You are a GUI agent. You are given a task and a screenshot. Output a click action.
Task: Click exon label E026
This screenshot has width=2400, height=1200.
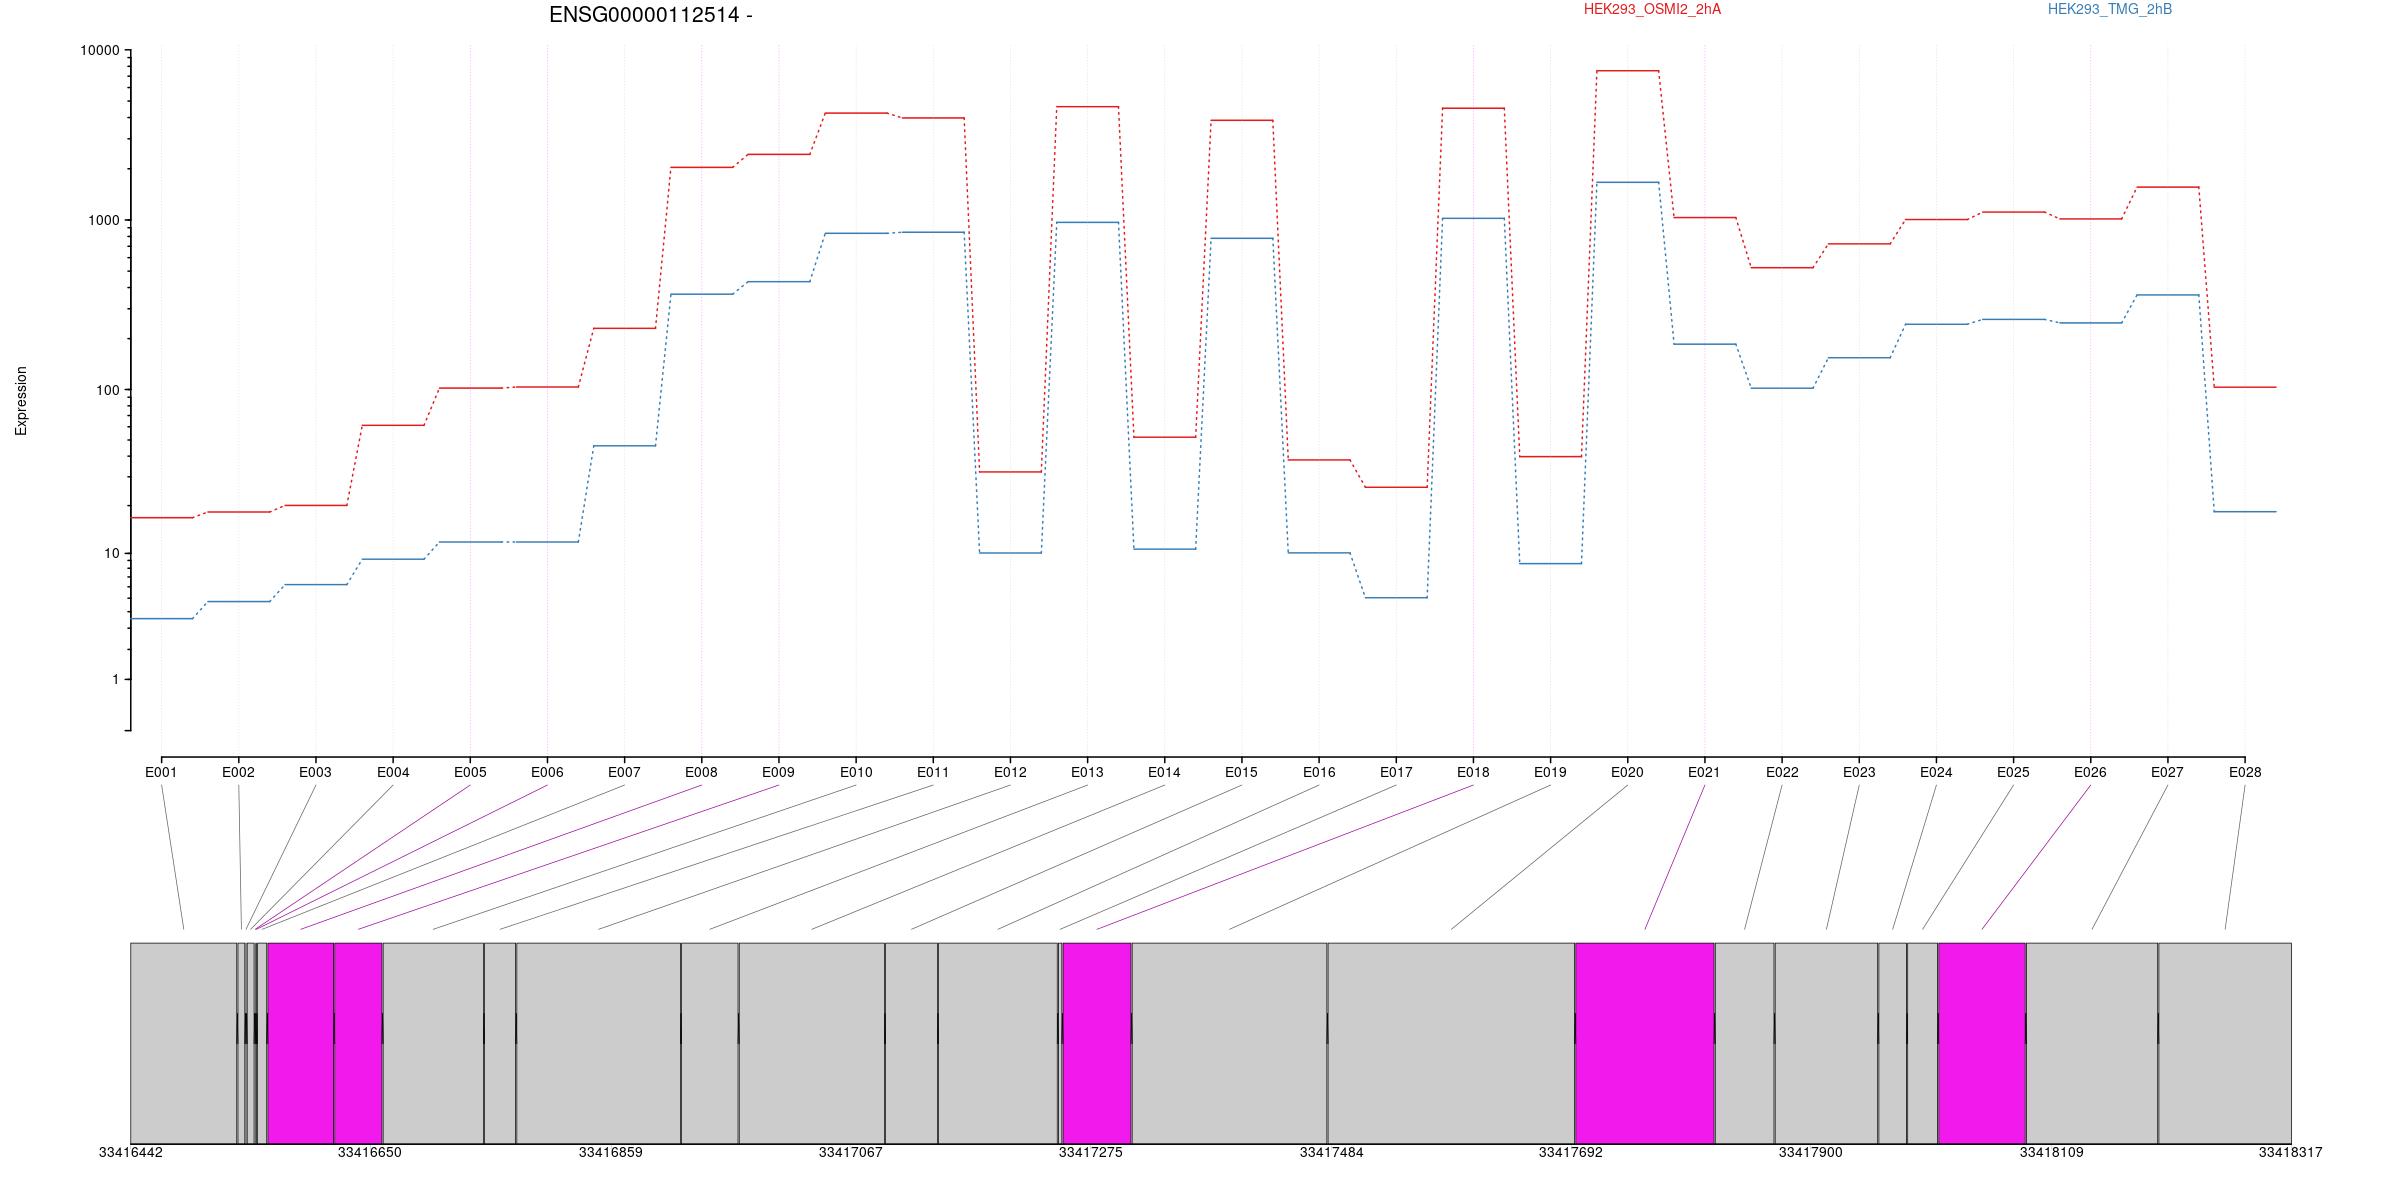point(2090,772)
